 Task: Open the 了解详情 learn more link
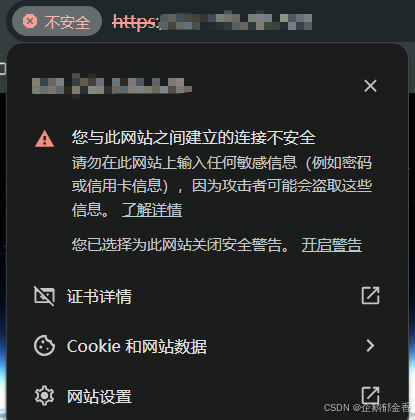(x=152, y=210)
